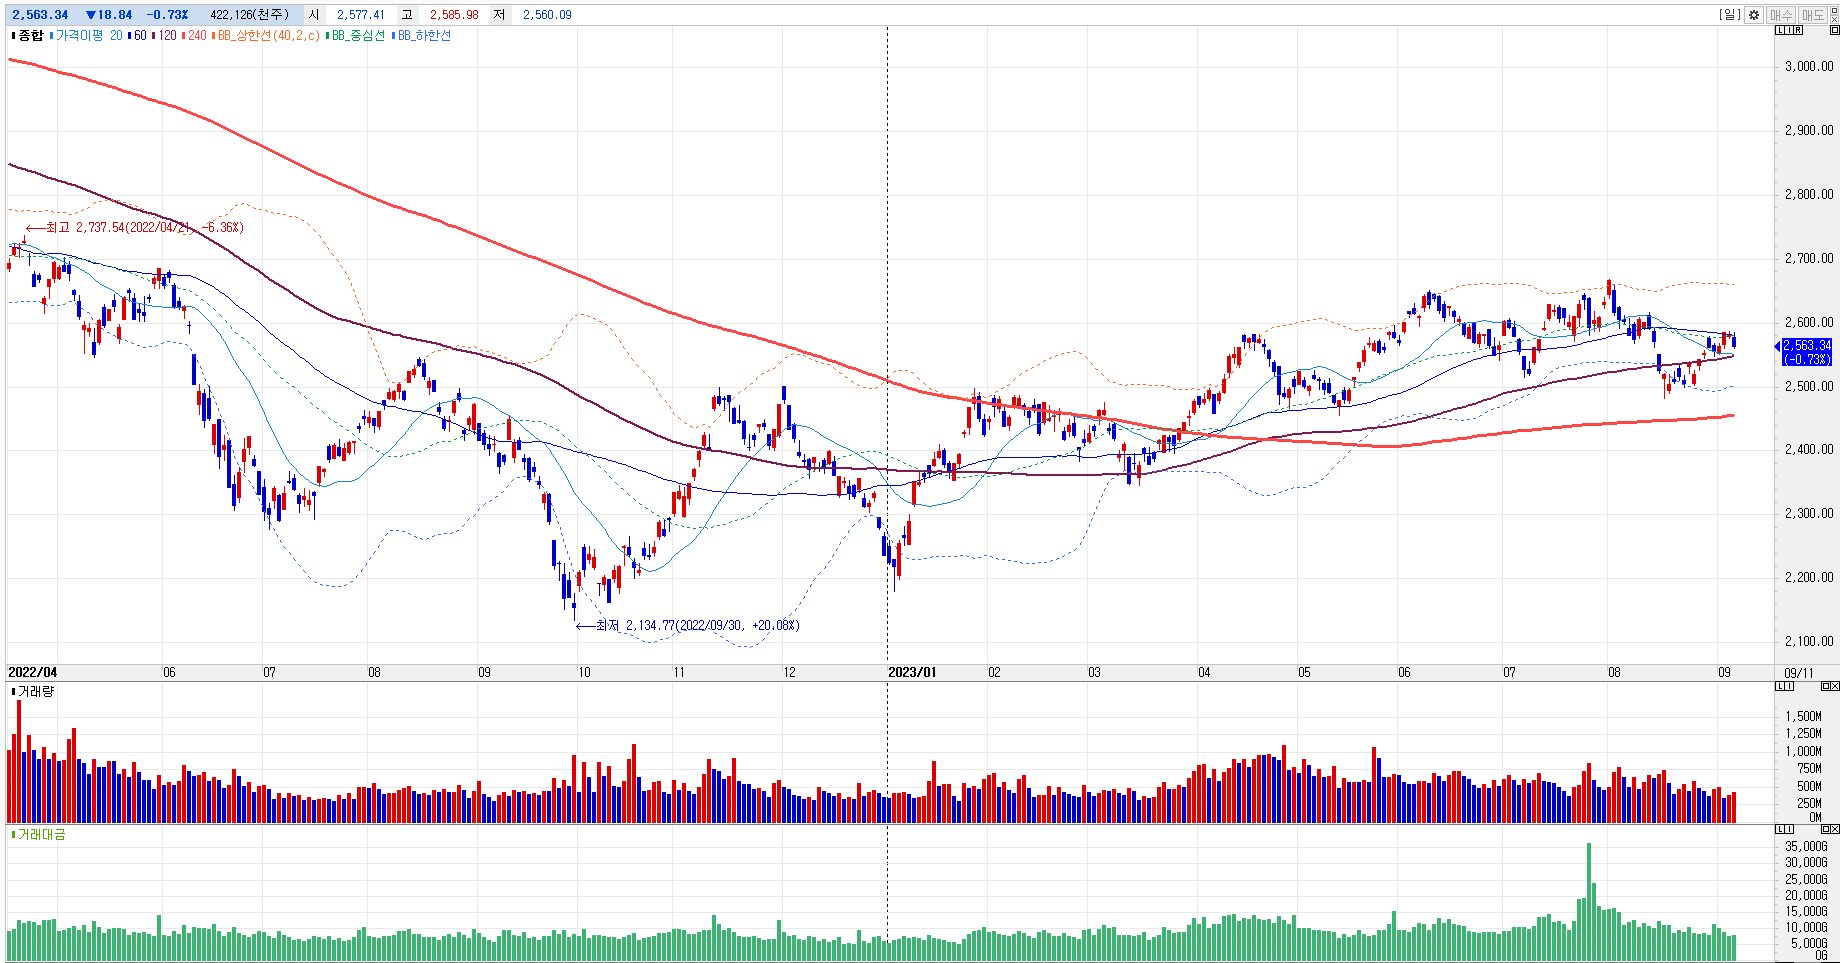Select the 종합 legend label

coord(30,35)
